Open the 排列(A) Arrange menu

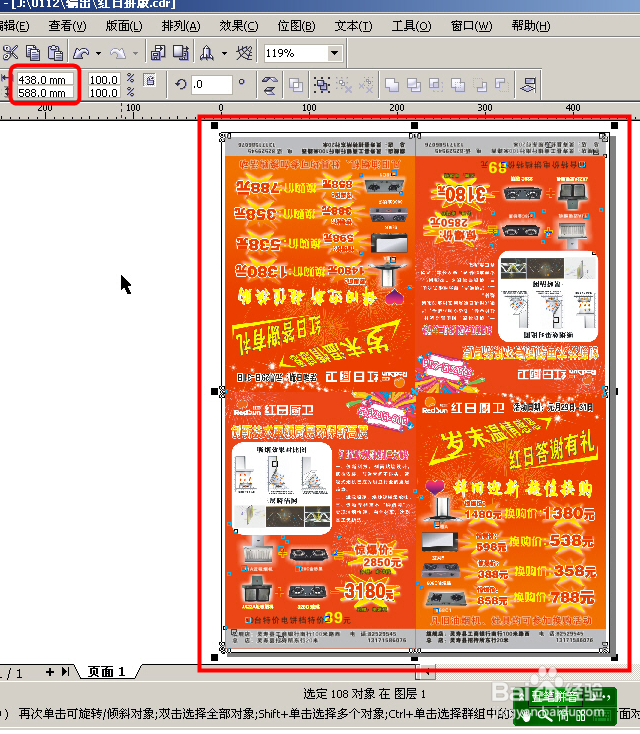click(x=181, y=26)
